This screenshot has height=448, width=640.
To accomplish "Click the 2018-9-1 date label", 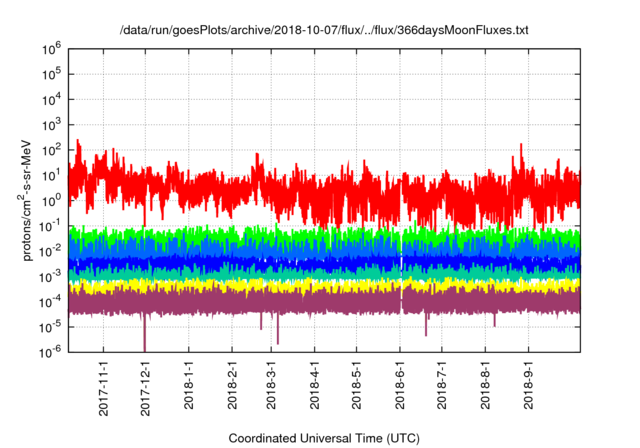I will (528, 386).
